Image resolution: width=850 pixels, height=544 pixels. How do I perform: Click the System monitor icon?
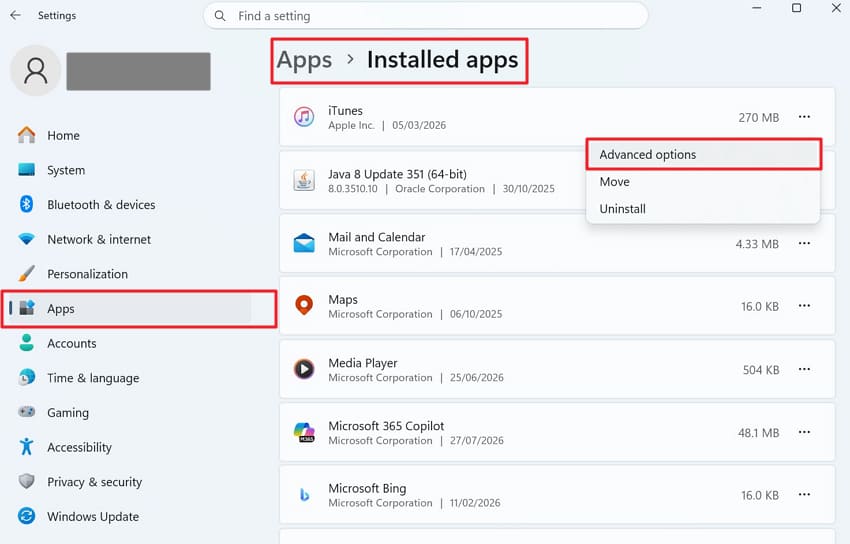[x=26, y=170]
